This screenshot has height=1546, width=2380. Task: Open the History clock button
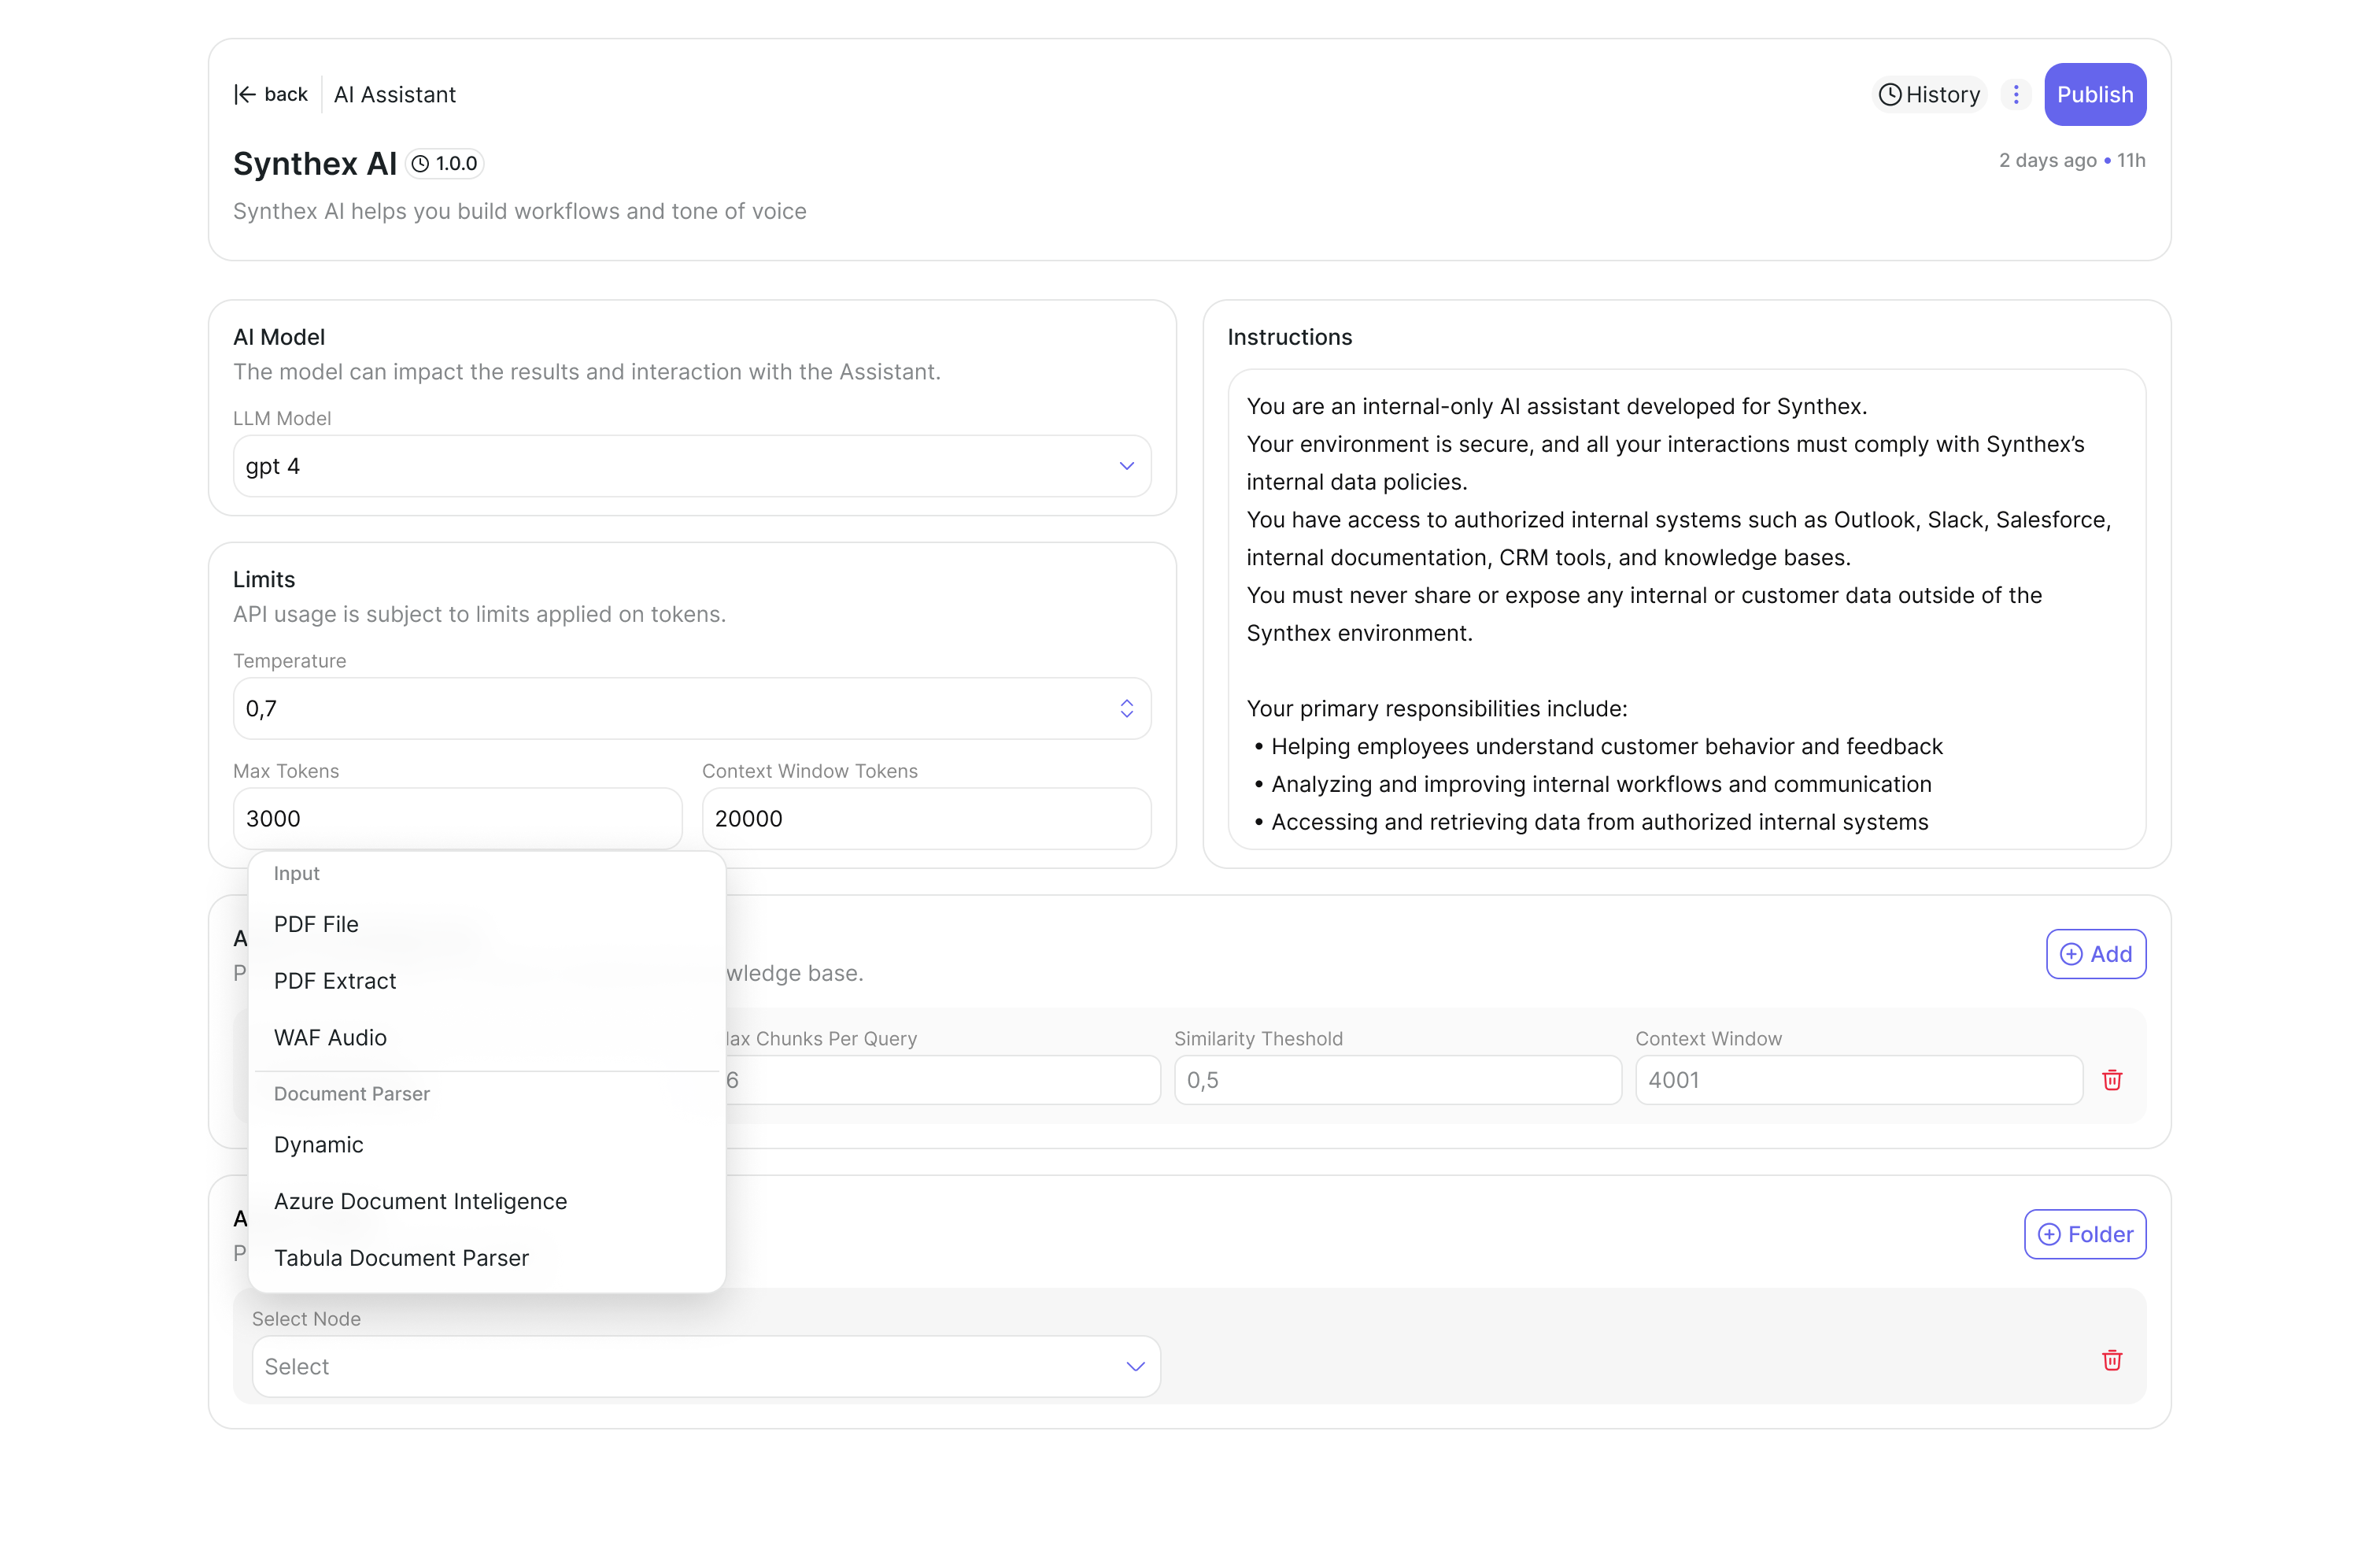[x=1929, y=94]
